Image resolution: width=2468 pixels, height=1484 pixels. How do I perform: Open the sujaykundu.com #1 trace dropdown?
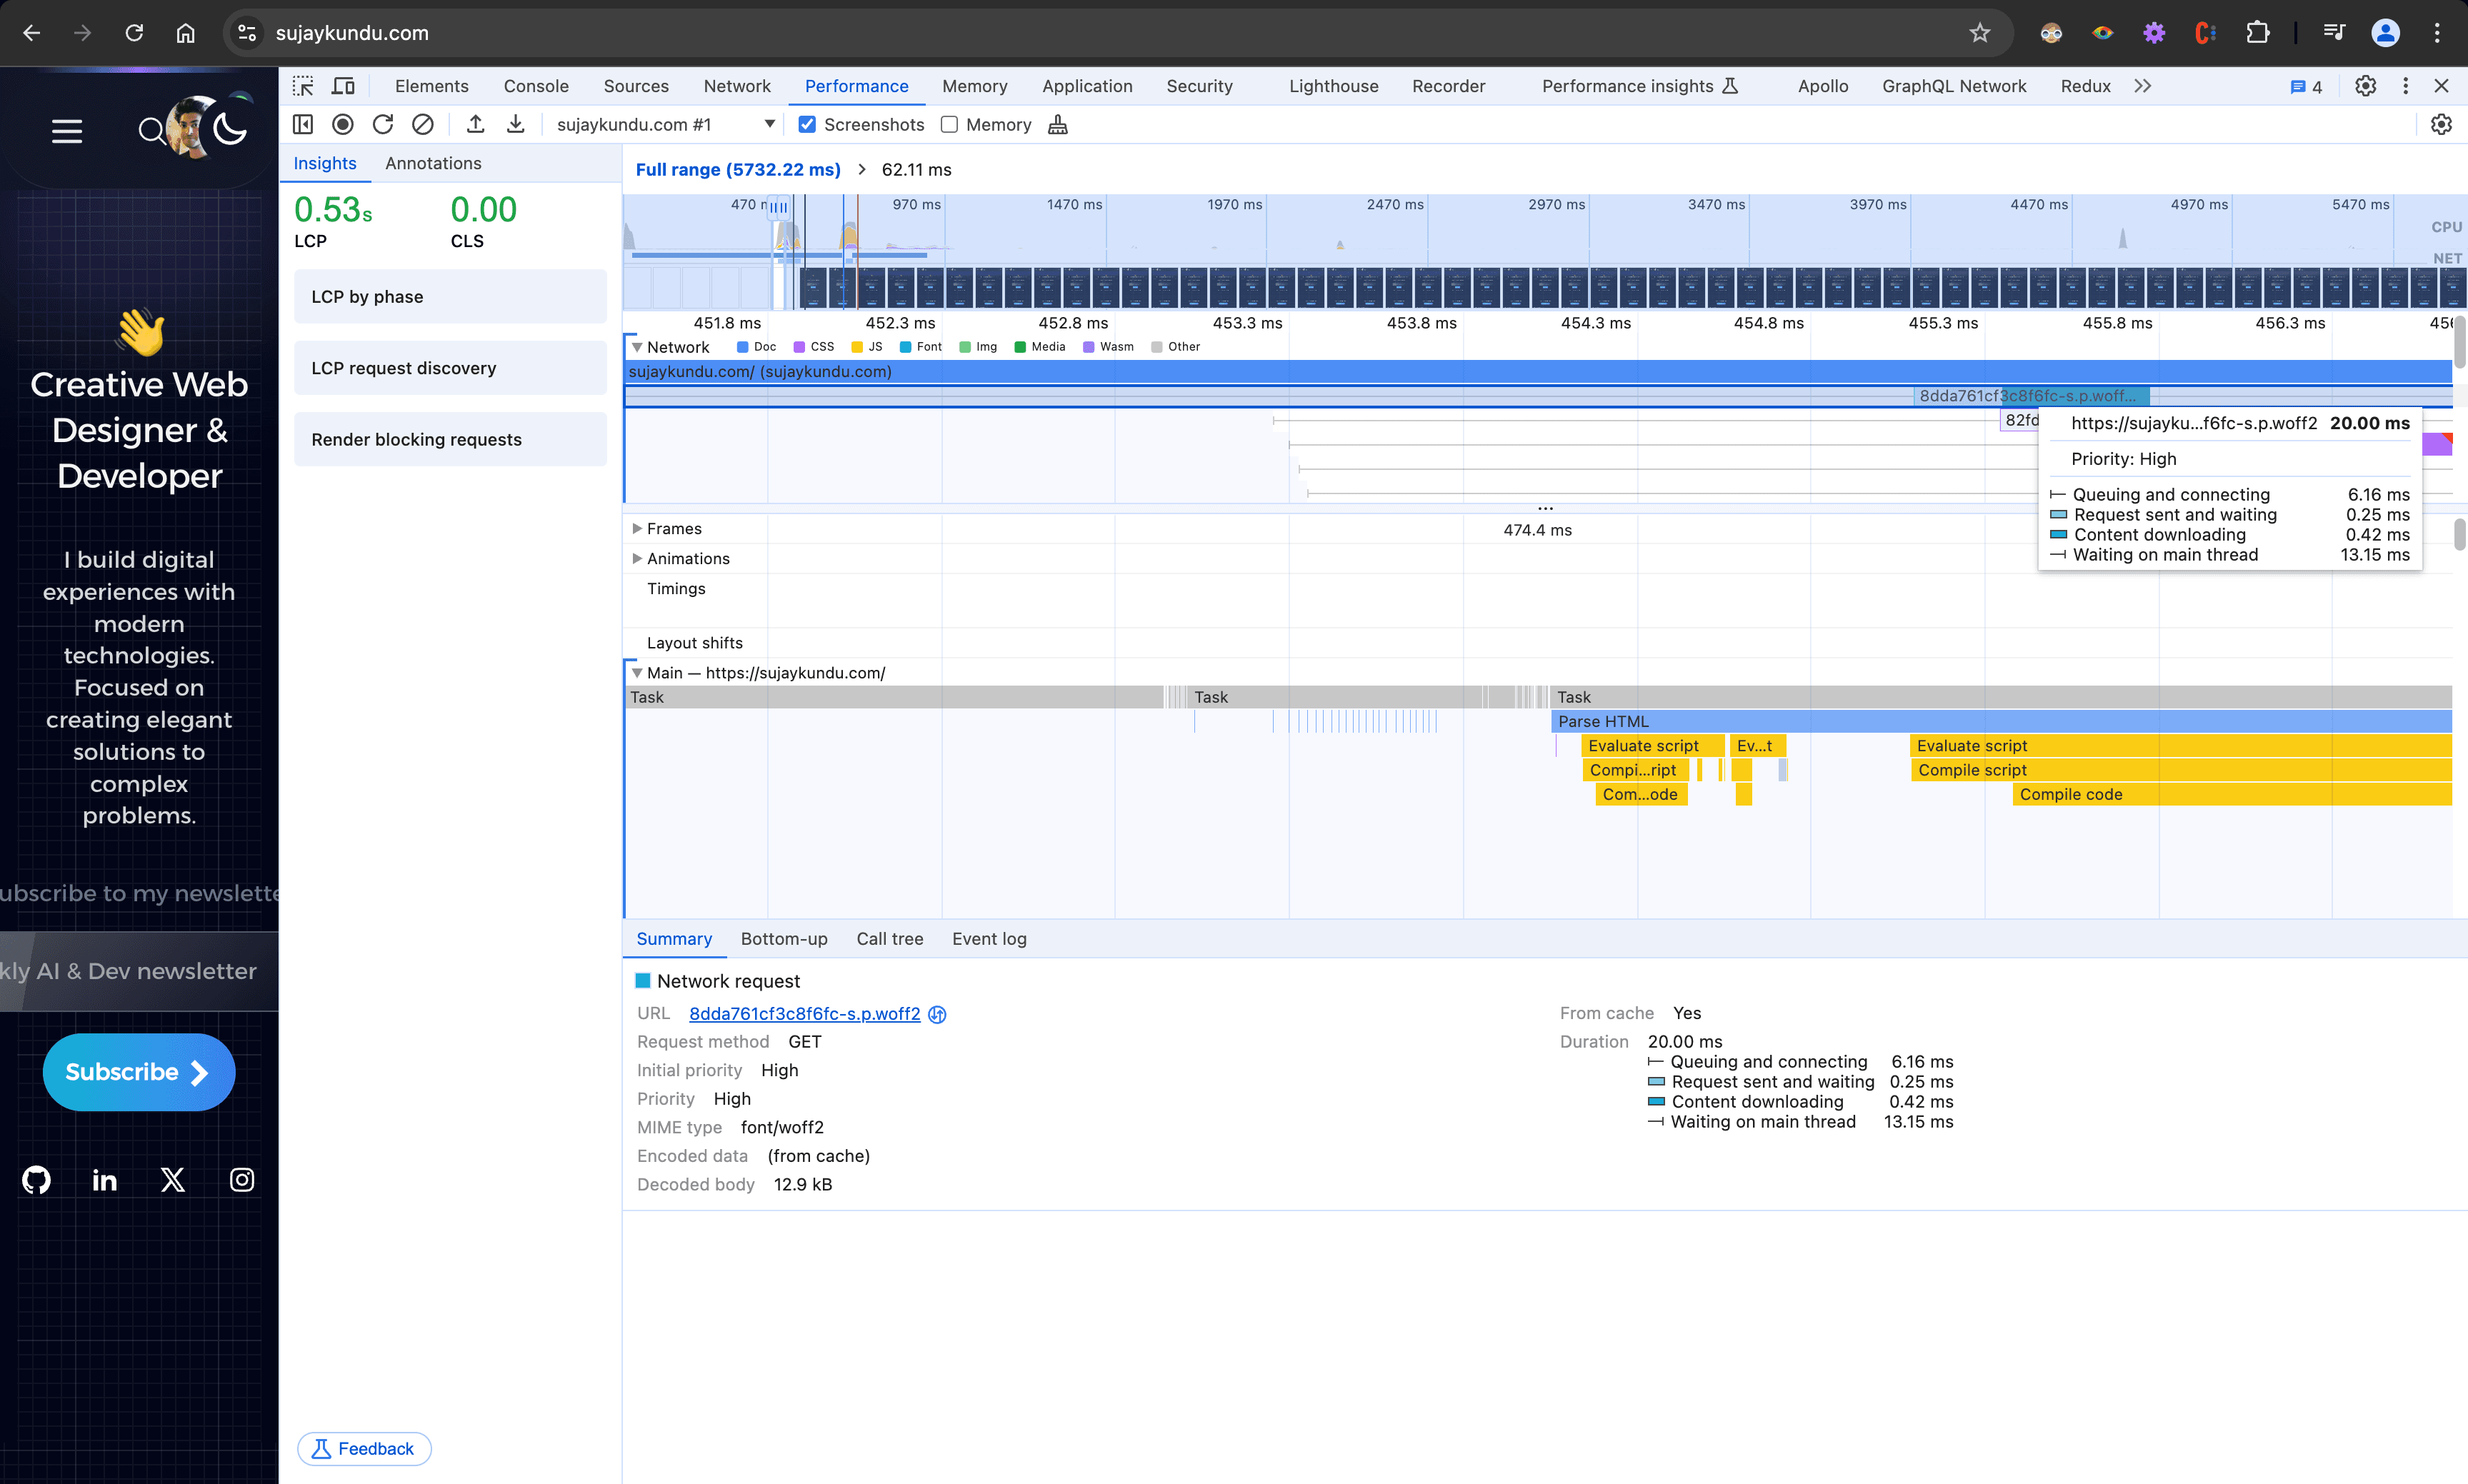pos(769,124)
